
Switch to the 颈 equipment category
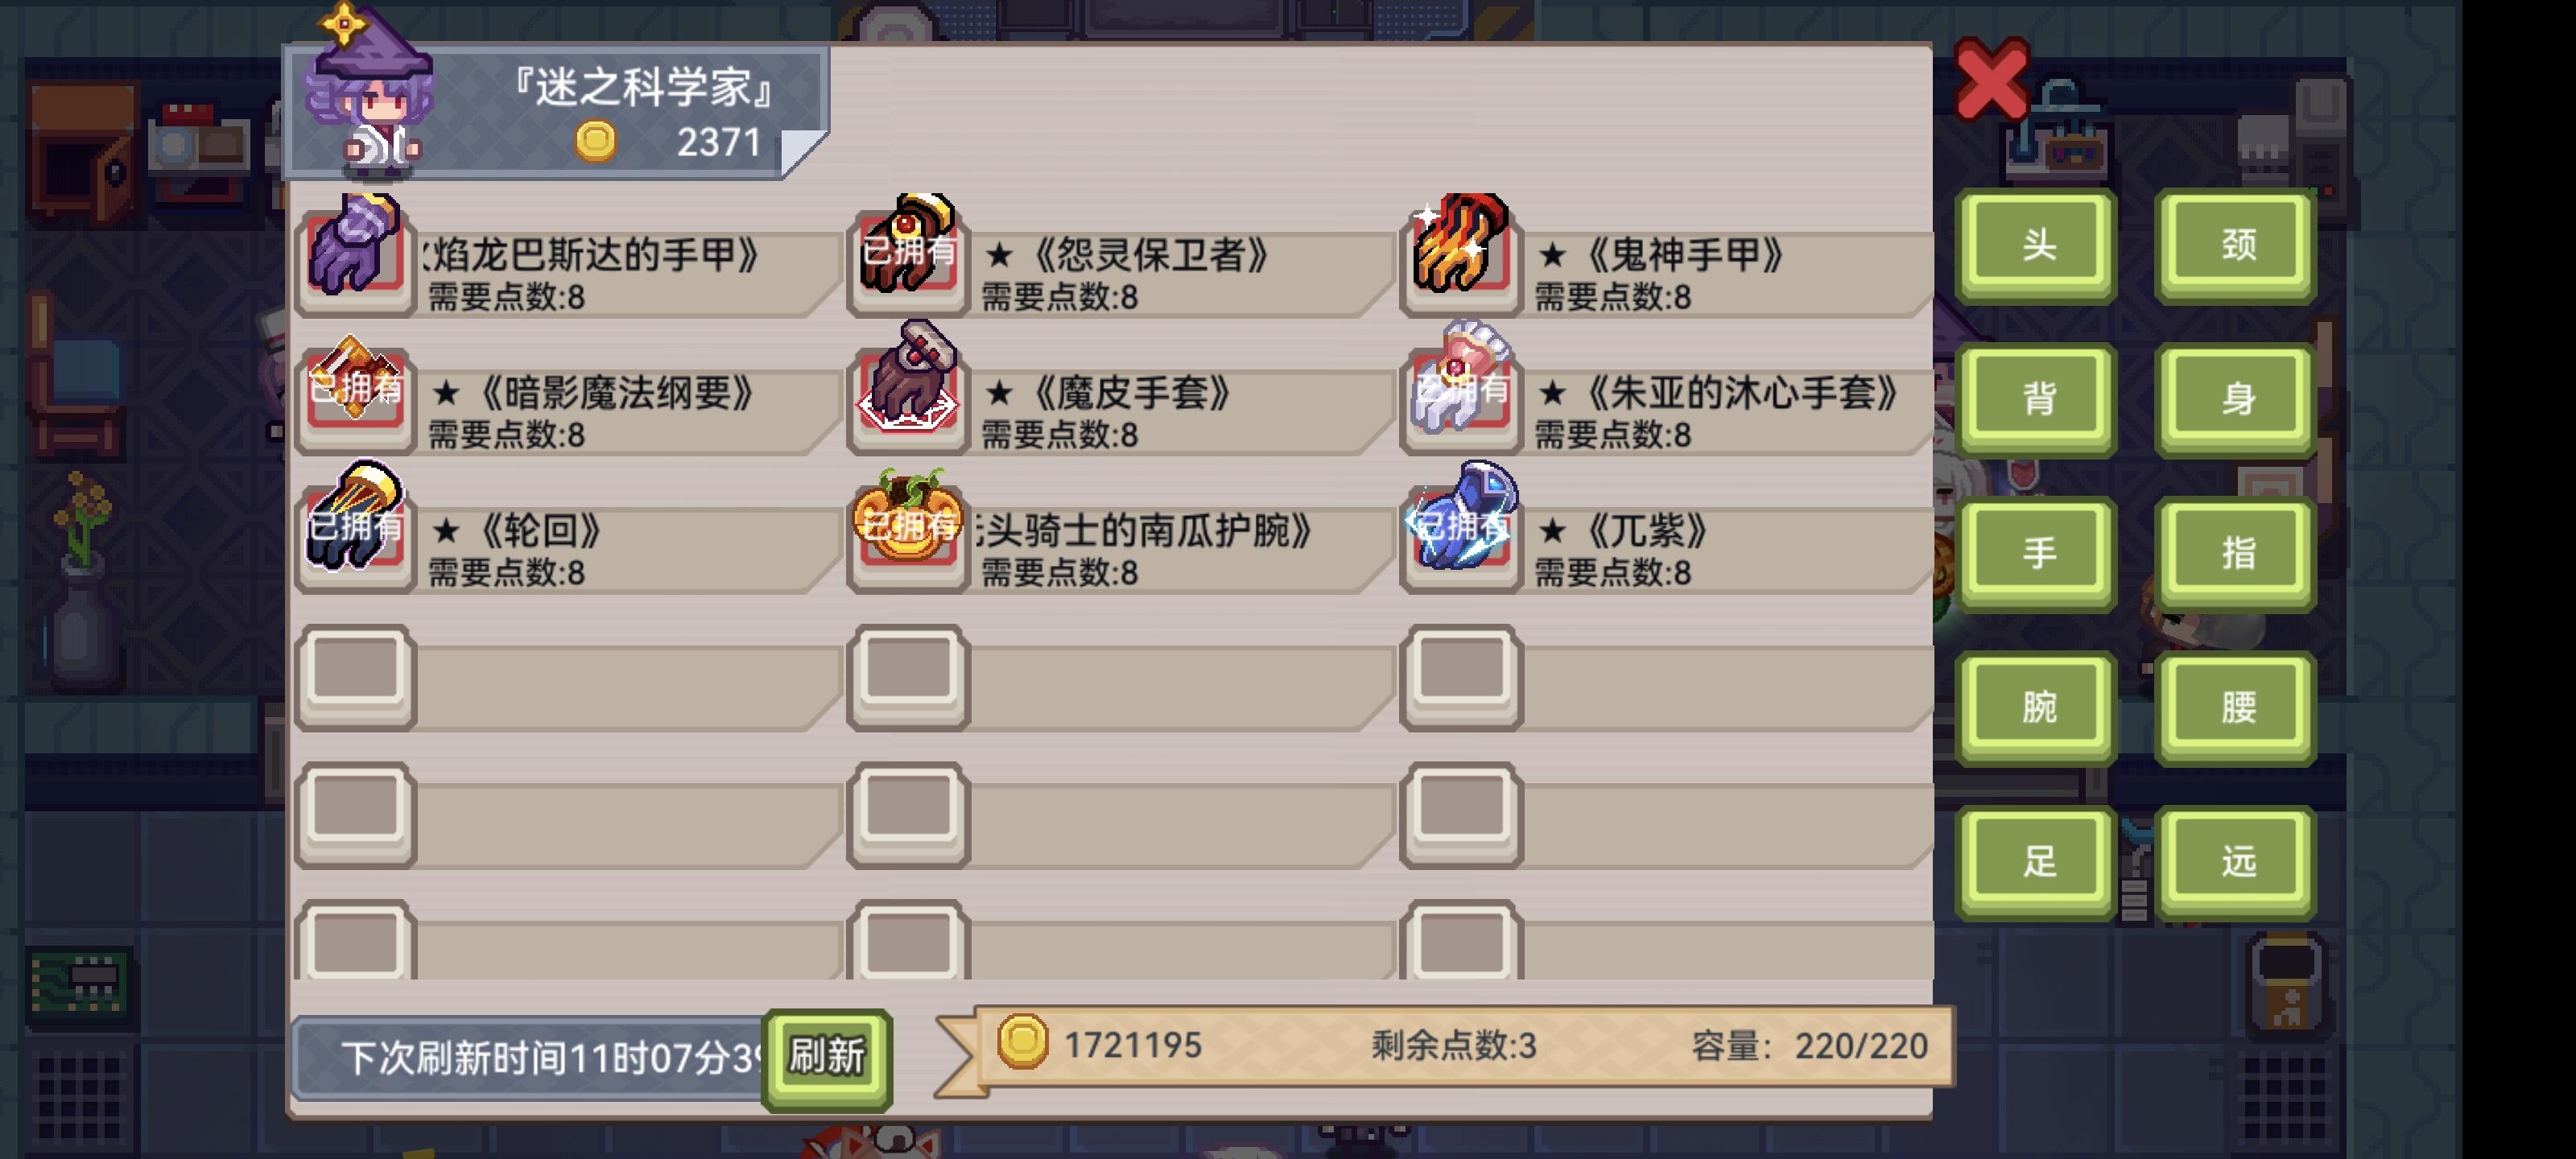pos(2237,244)
